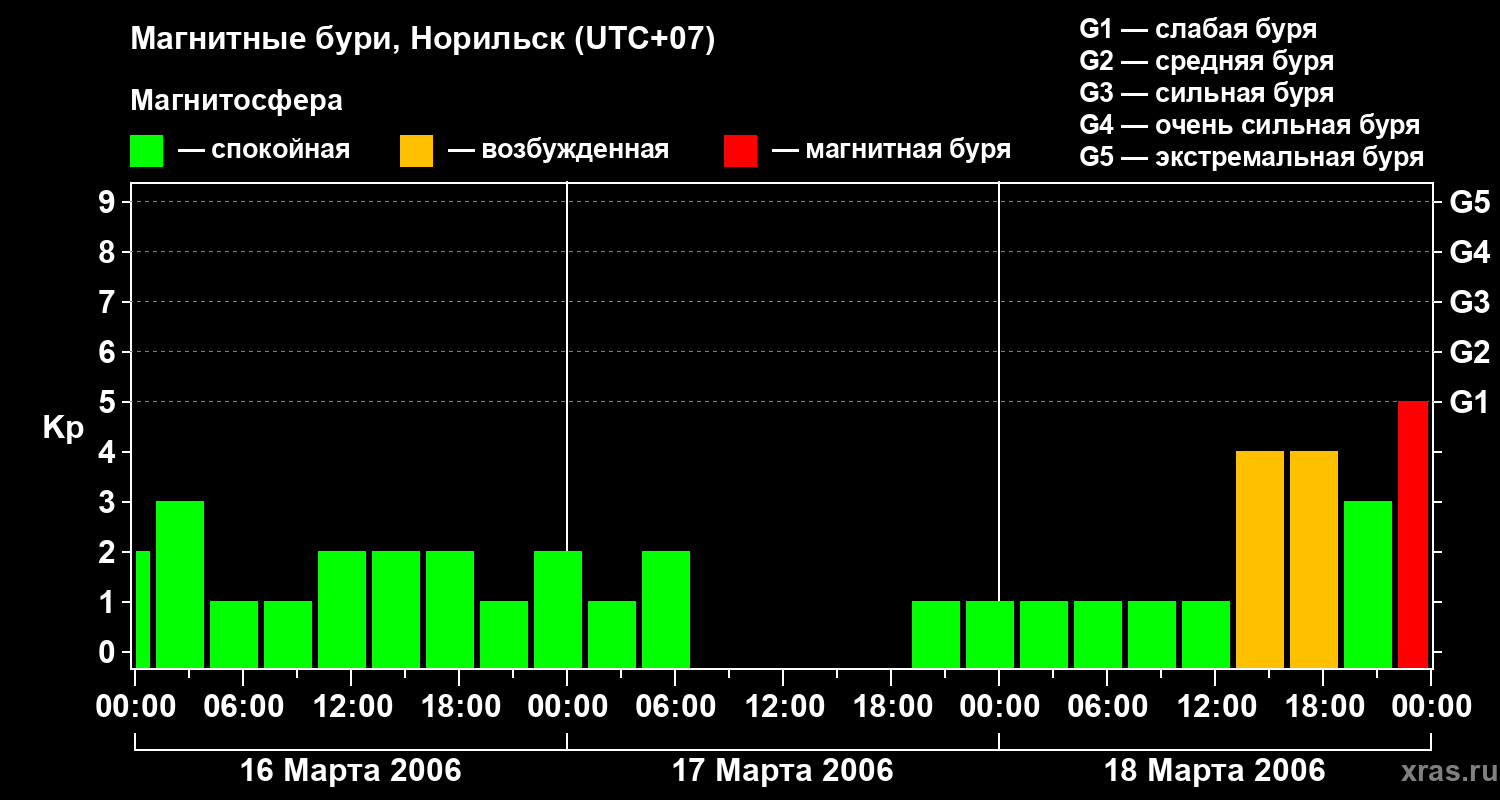The image size is (1500, 800).
Task: Click the Kp axis value '0'
Action: pos(109,652)
